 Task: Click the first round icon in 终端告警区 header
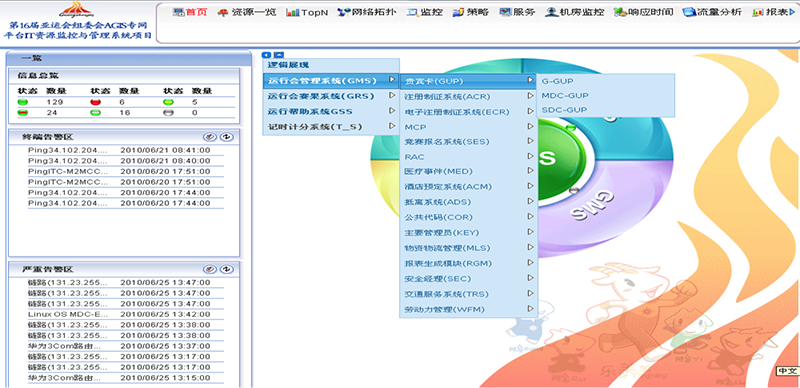point(210,137)
